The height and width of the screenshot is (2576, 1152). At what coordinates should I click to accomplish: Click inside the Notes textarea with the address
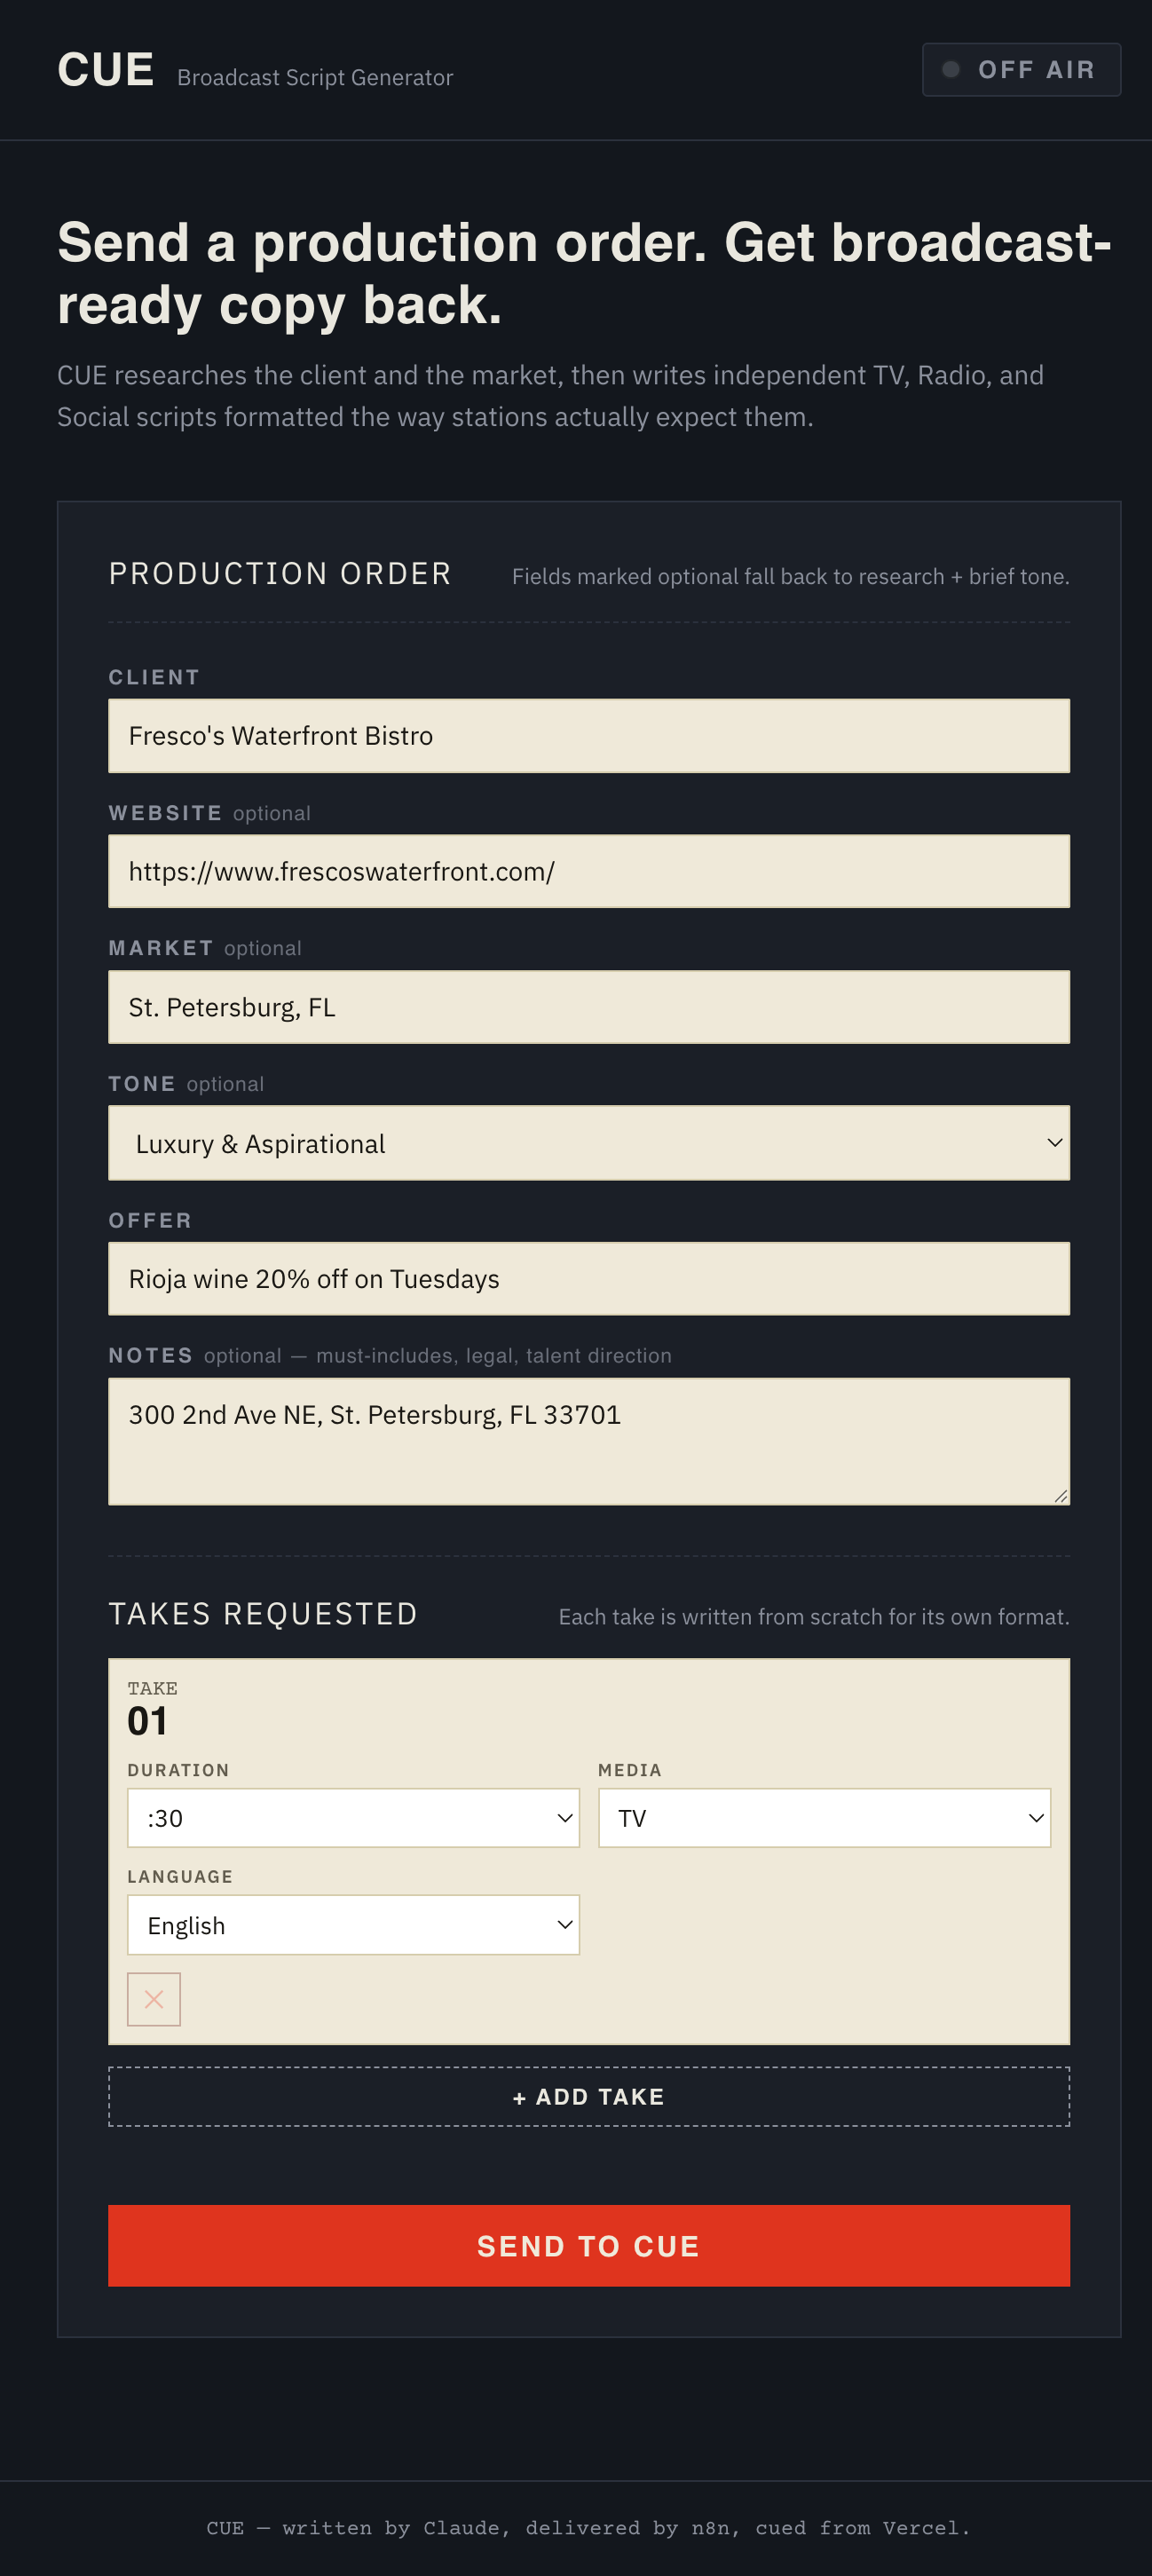[589, 1442]
